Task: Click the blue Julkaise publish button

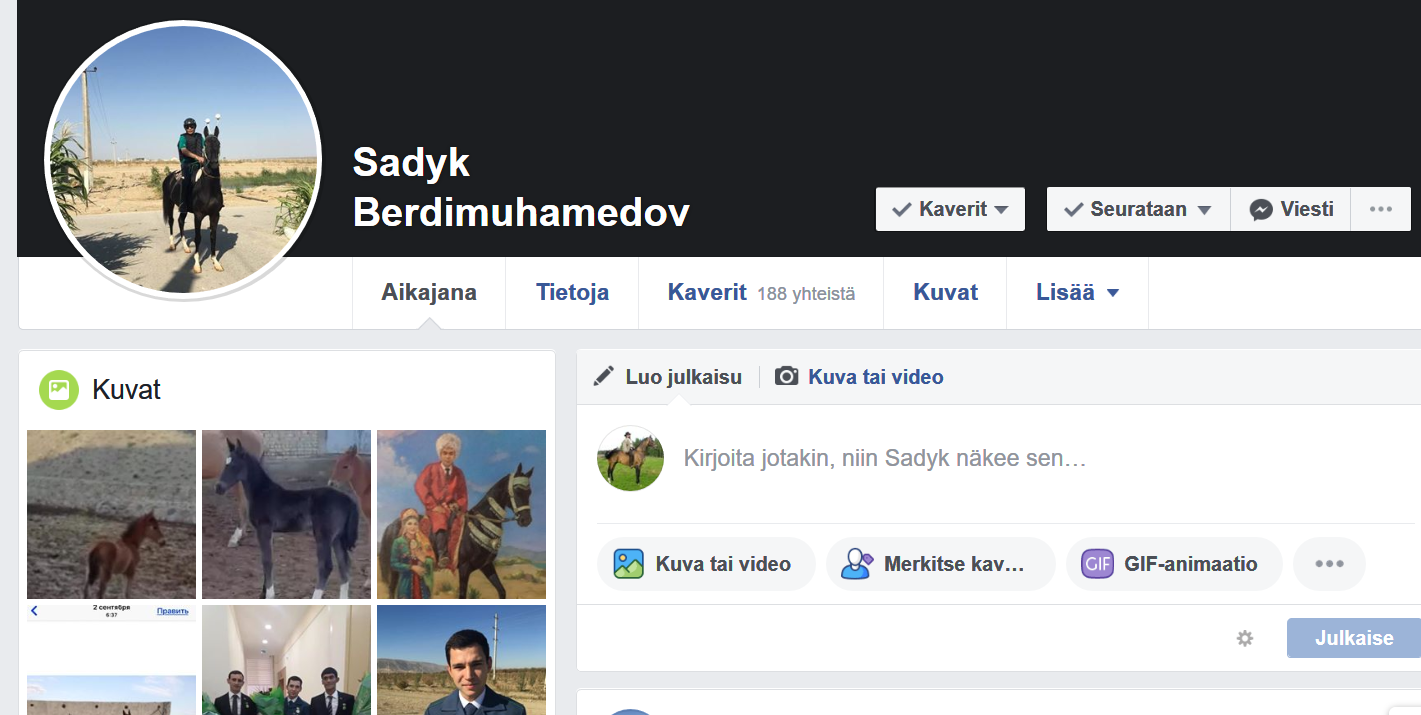Action: point(1354,638)
